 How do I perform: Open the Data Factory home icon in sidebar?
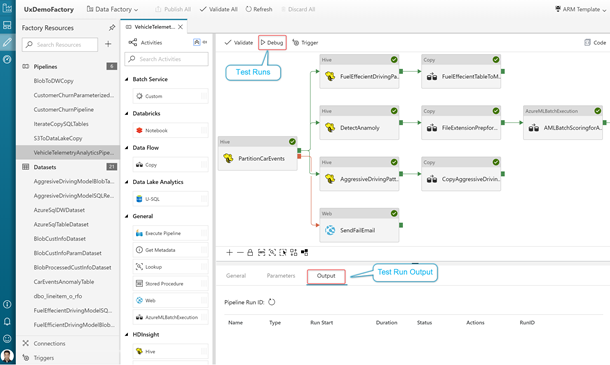[x=7, y=8]
